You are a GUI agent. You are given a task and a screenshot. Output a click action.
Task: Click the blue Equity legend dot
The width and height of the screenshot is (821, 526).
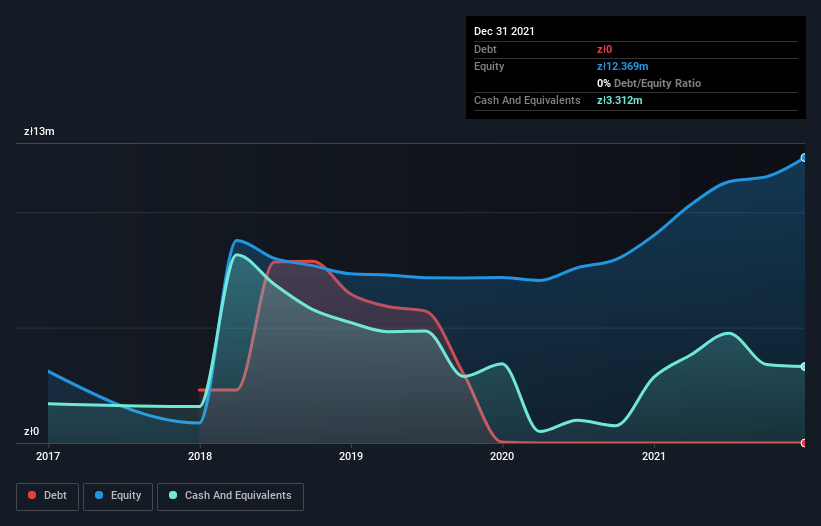(99, 495)
